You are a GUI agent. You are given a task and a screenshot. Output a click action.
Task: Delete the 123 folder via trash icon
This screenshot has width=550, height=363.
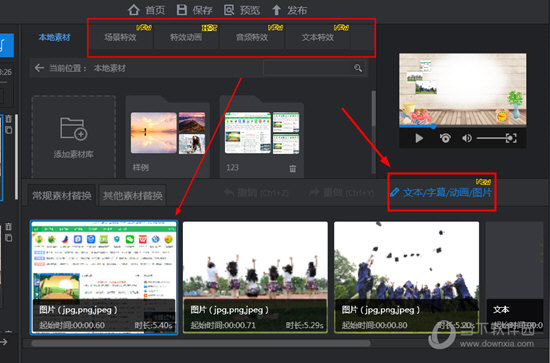tap(293, 169)
